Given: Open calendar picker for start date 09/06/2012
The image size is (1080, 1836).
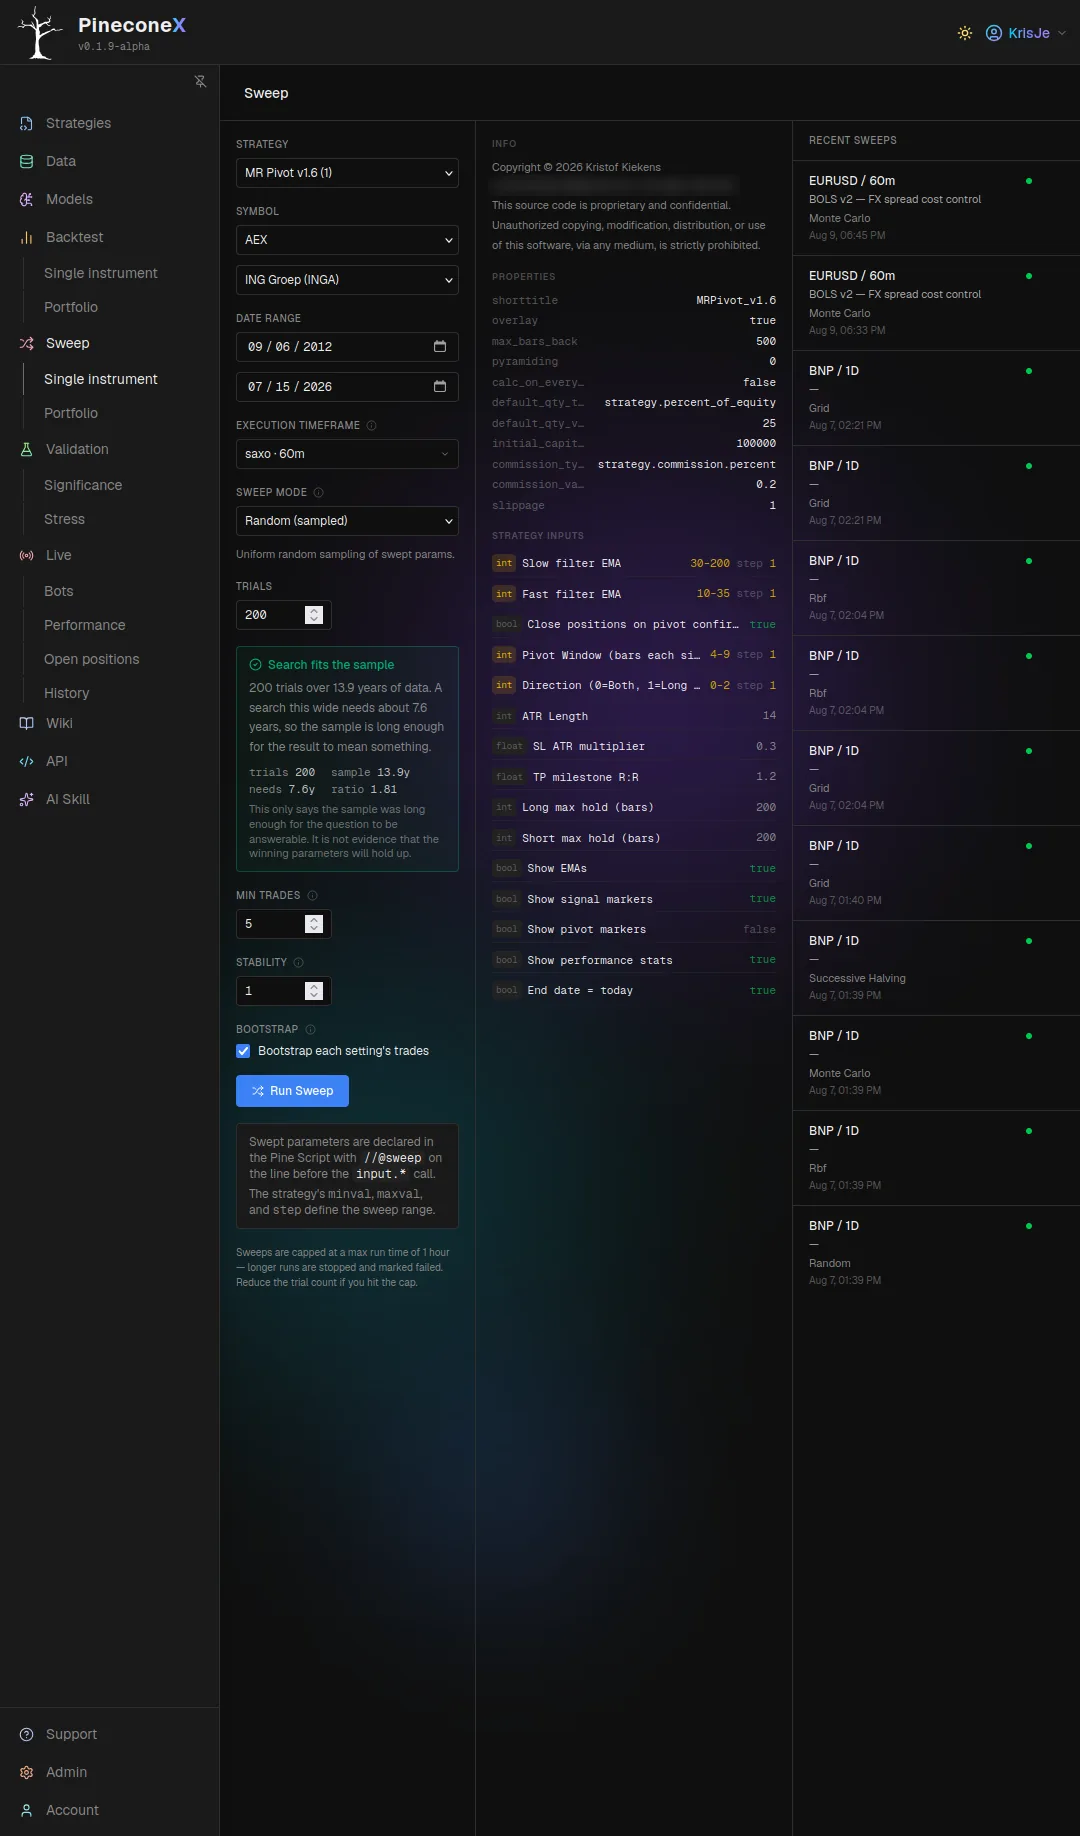Looking at the screenshot, I should click(439, 347).
